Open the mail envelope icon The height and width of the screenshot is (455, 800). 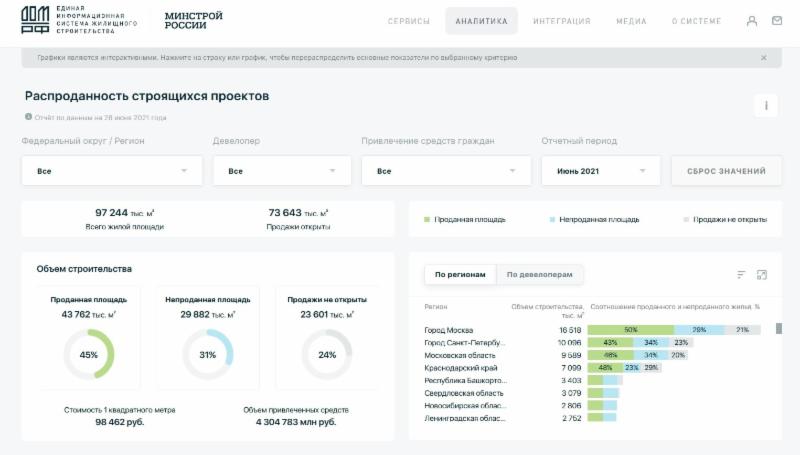[x=777, y=21]
